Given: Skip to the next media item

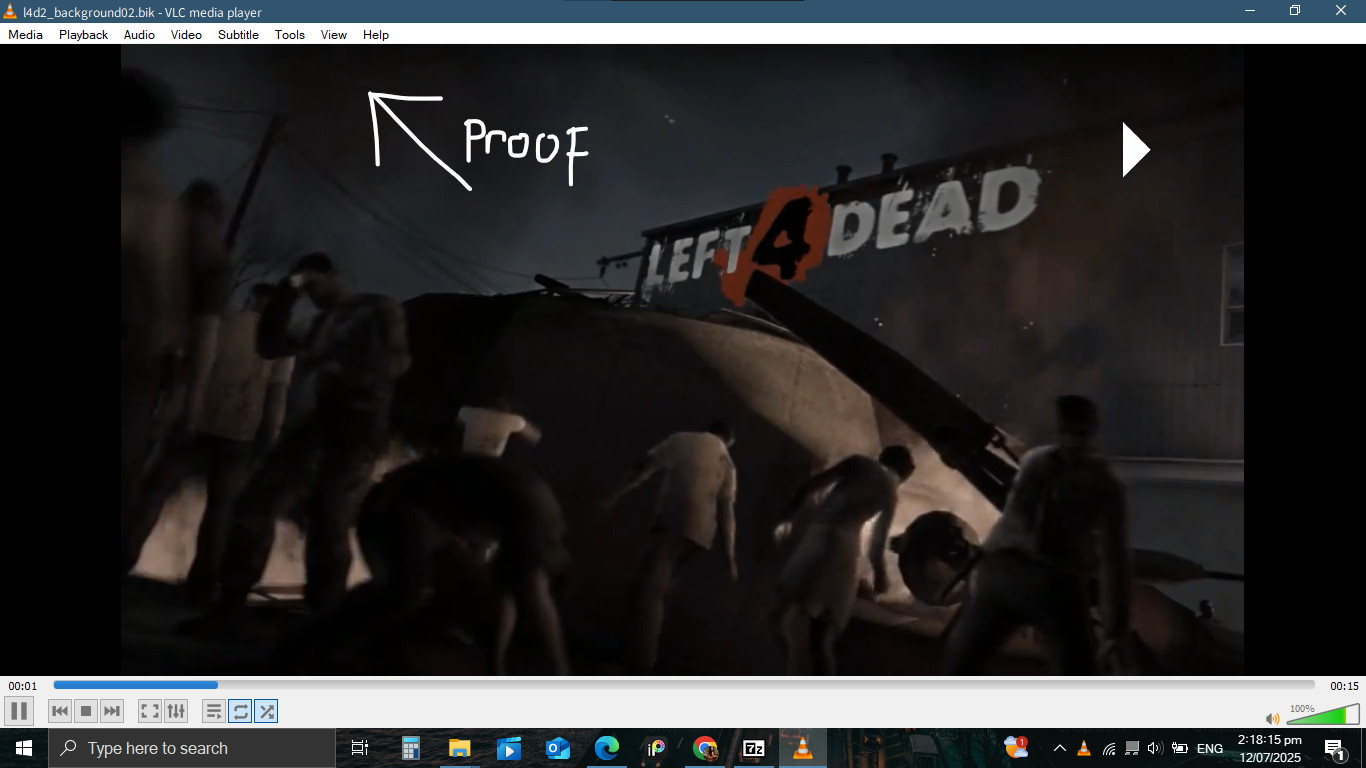Looking at the screenshot, I should (110, 710).
